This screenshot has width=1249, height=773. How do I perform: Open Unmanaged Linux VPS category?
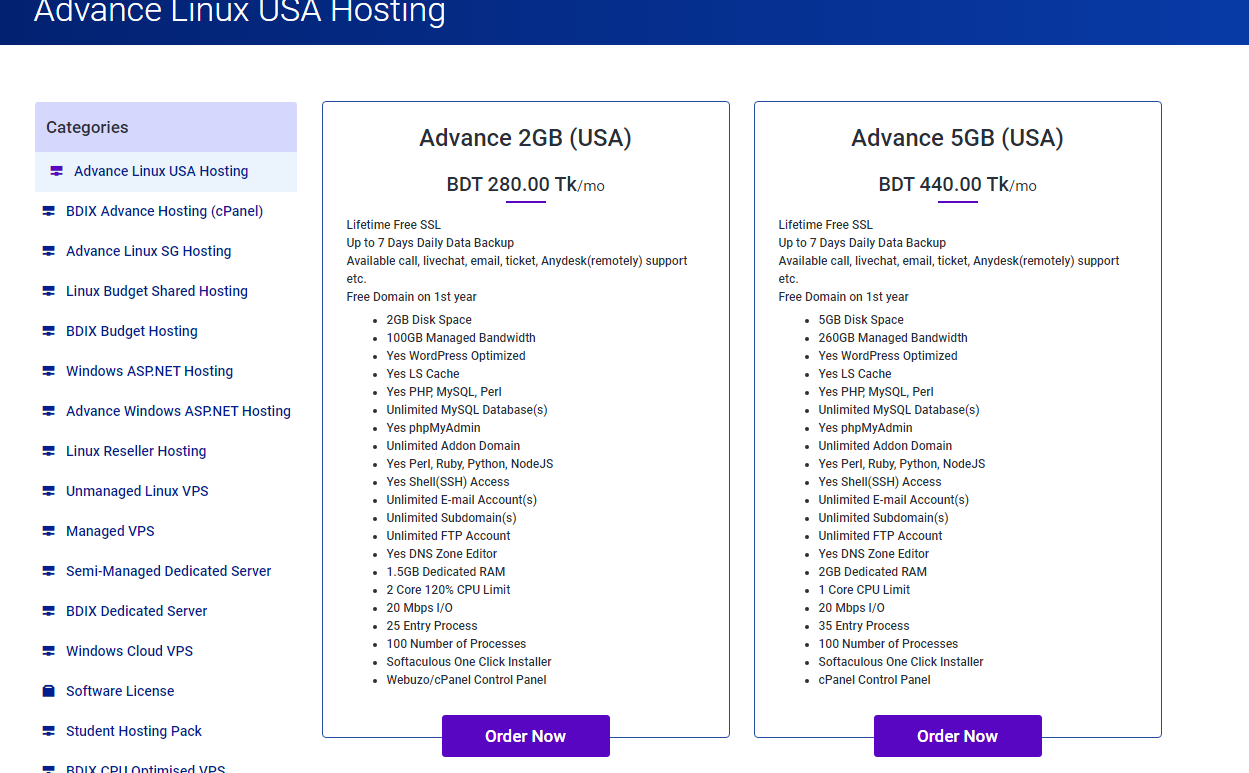[x=137, y=491]
